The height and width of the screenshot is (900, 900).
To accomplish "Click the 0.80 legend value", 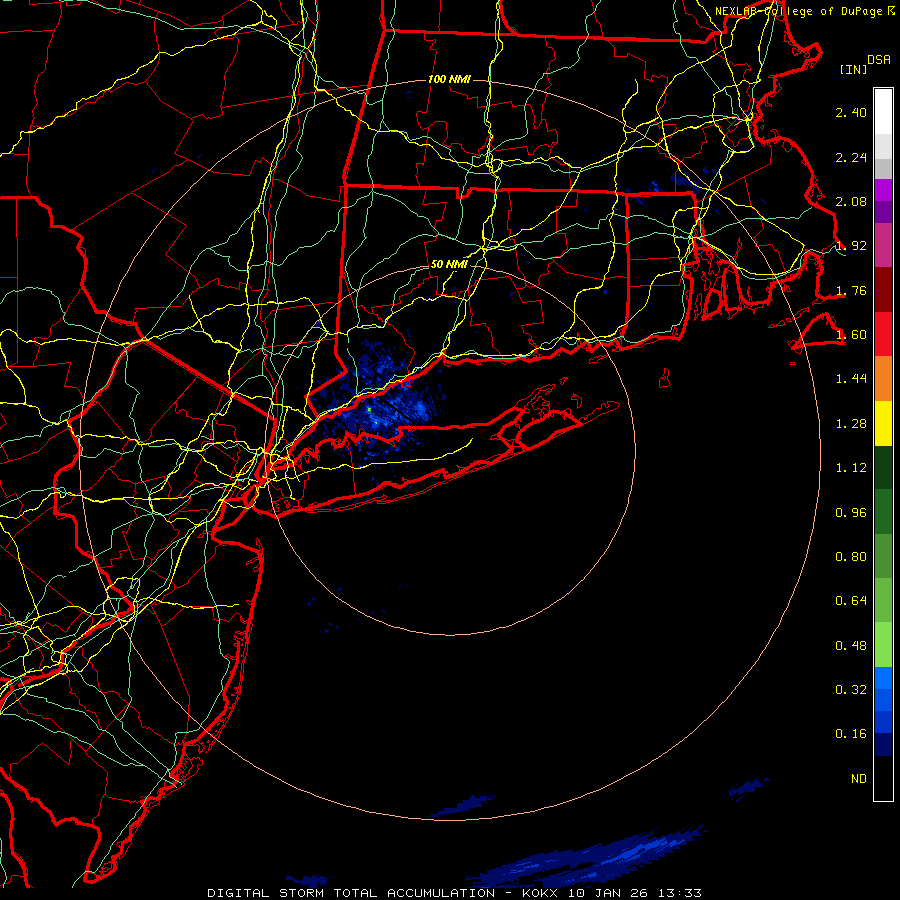I will (x=851, y=557).
